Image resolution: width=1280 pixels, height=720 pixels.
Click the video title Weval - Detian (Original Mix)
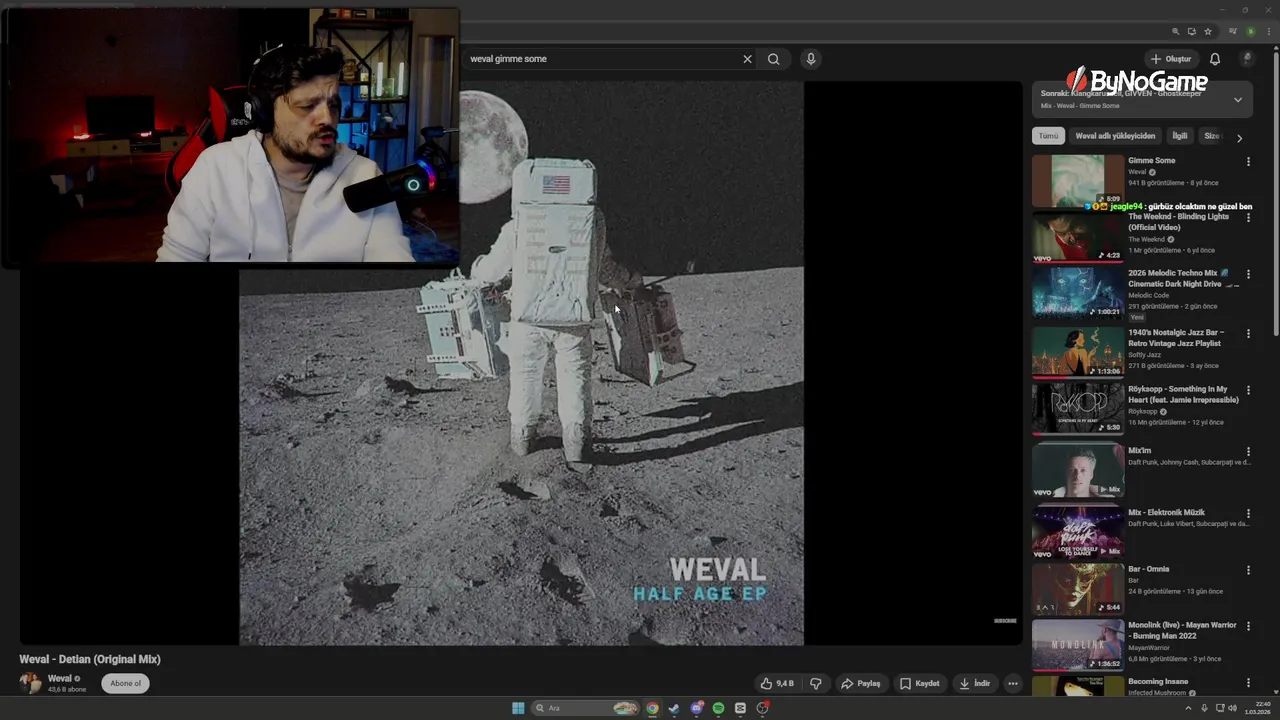click(90, 660)
